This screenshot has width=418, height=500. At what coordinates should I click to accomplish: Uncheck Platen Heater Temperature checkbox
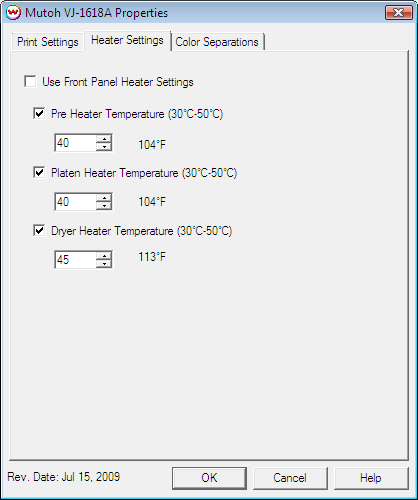coord(39,172)
